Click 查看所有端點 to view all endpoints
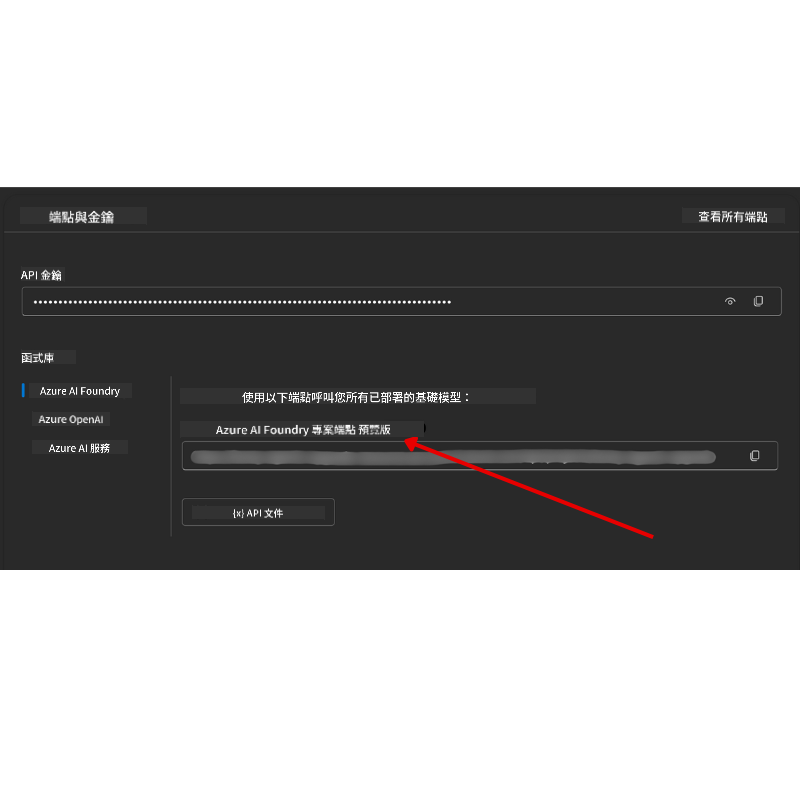The image size is (800, 800). click(733, 216)
